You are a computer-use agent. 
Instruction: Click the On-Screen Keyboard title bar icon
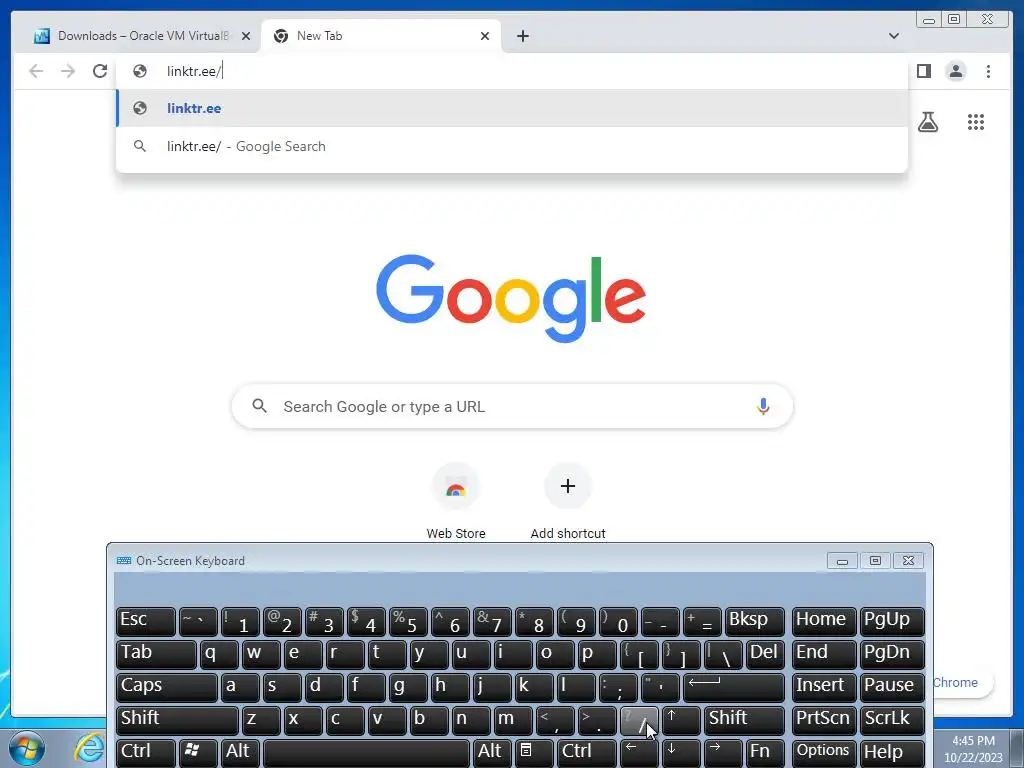(x=123, y=561)
